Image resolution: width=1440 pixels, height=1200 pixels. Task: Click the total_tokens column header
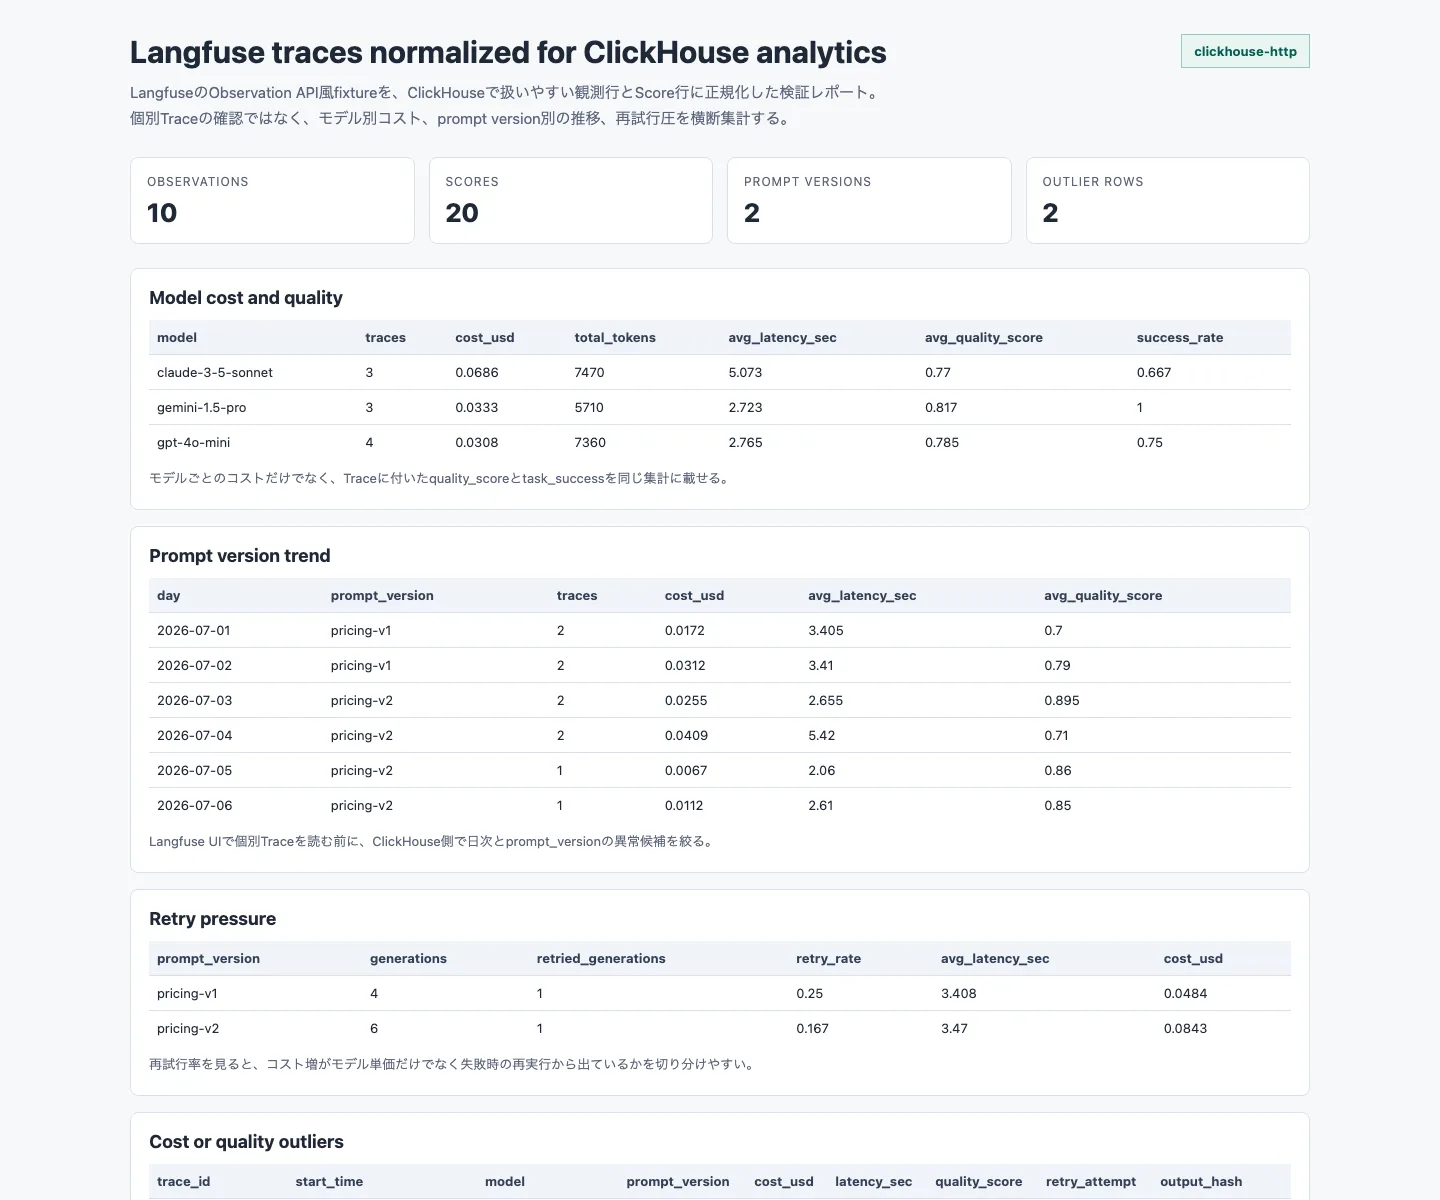click(x=615, y=338)
